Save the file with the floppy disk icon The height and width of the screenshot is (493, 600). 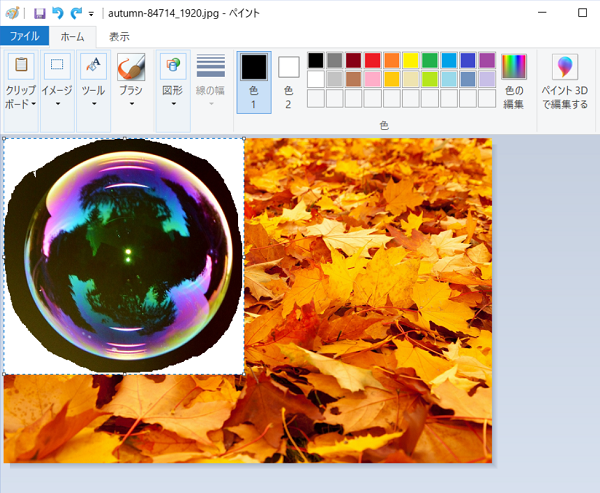[x=39, y=13]
